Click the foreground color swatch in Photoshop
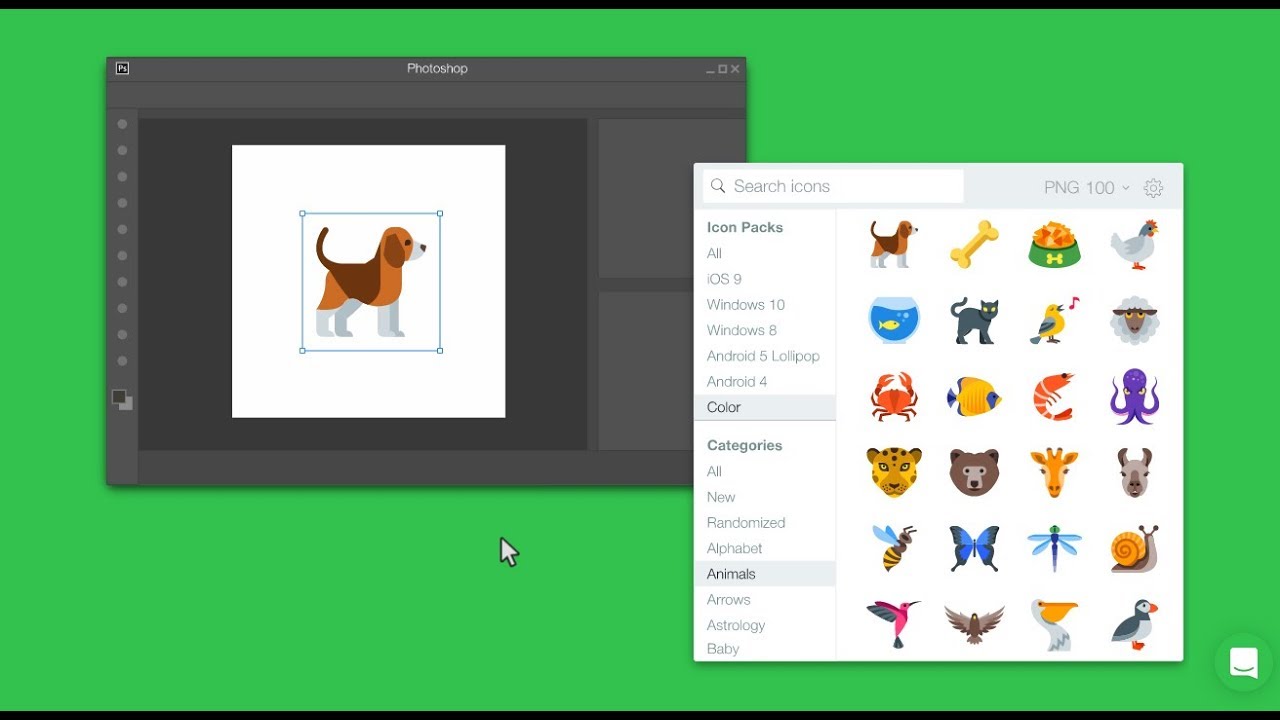This screenshot has height=720, width=1280. pyautogui.click(x=119, y=397)
